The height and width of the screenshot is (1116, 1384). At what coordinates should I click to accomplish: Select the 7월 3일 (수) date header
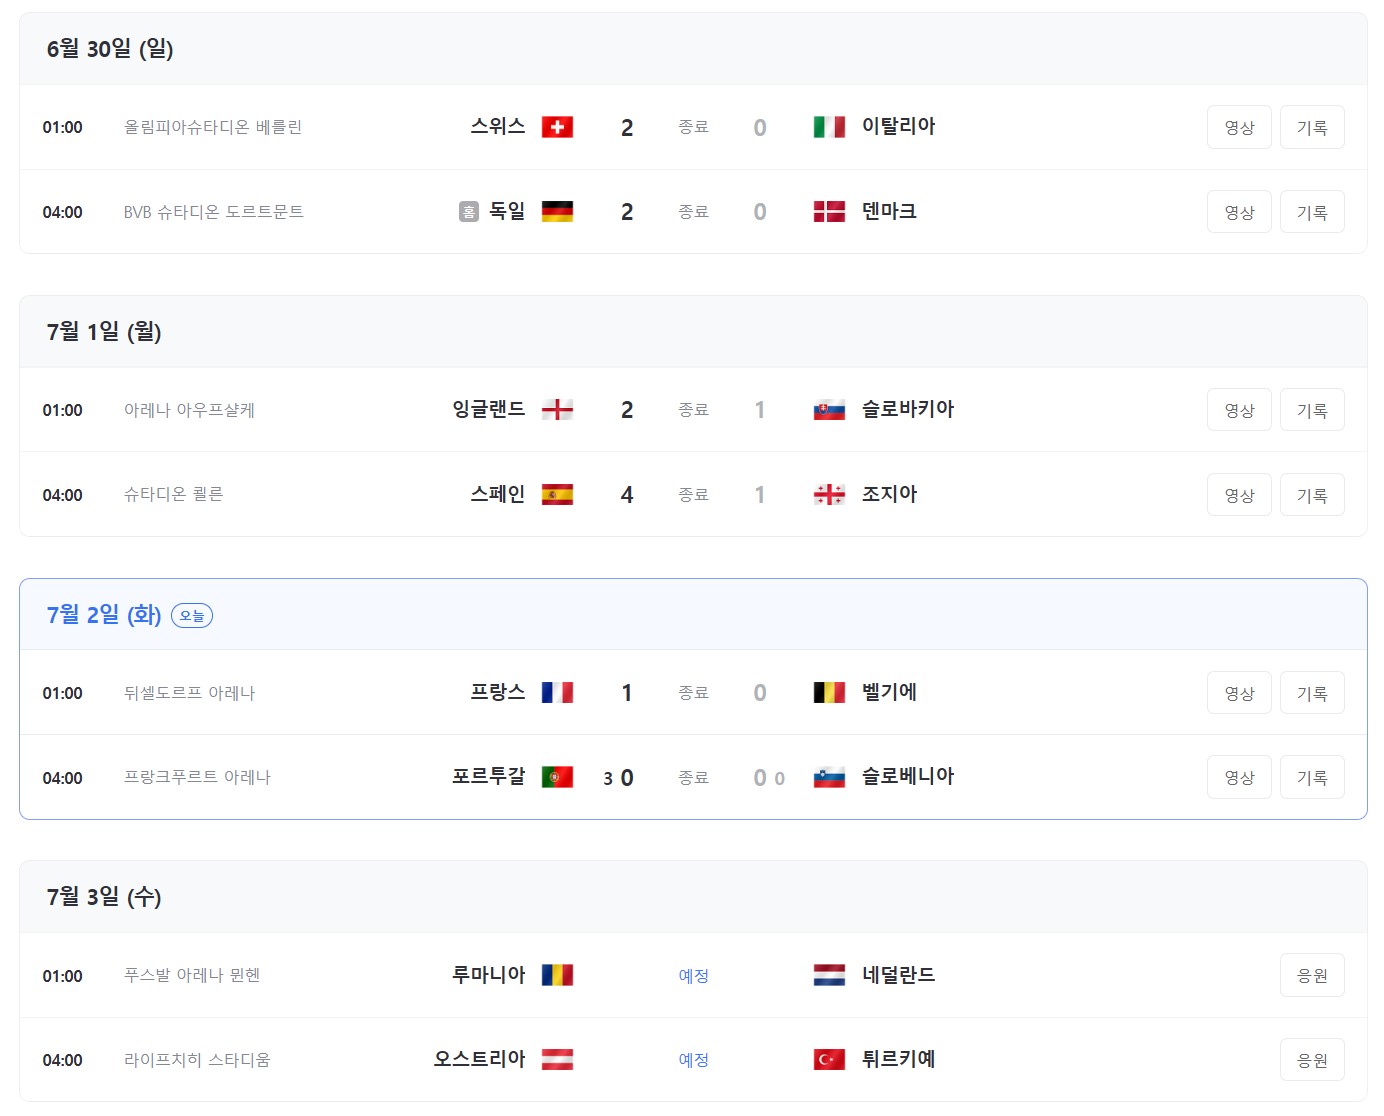coord(103,897)
